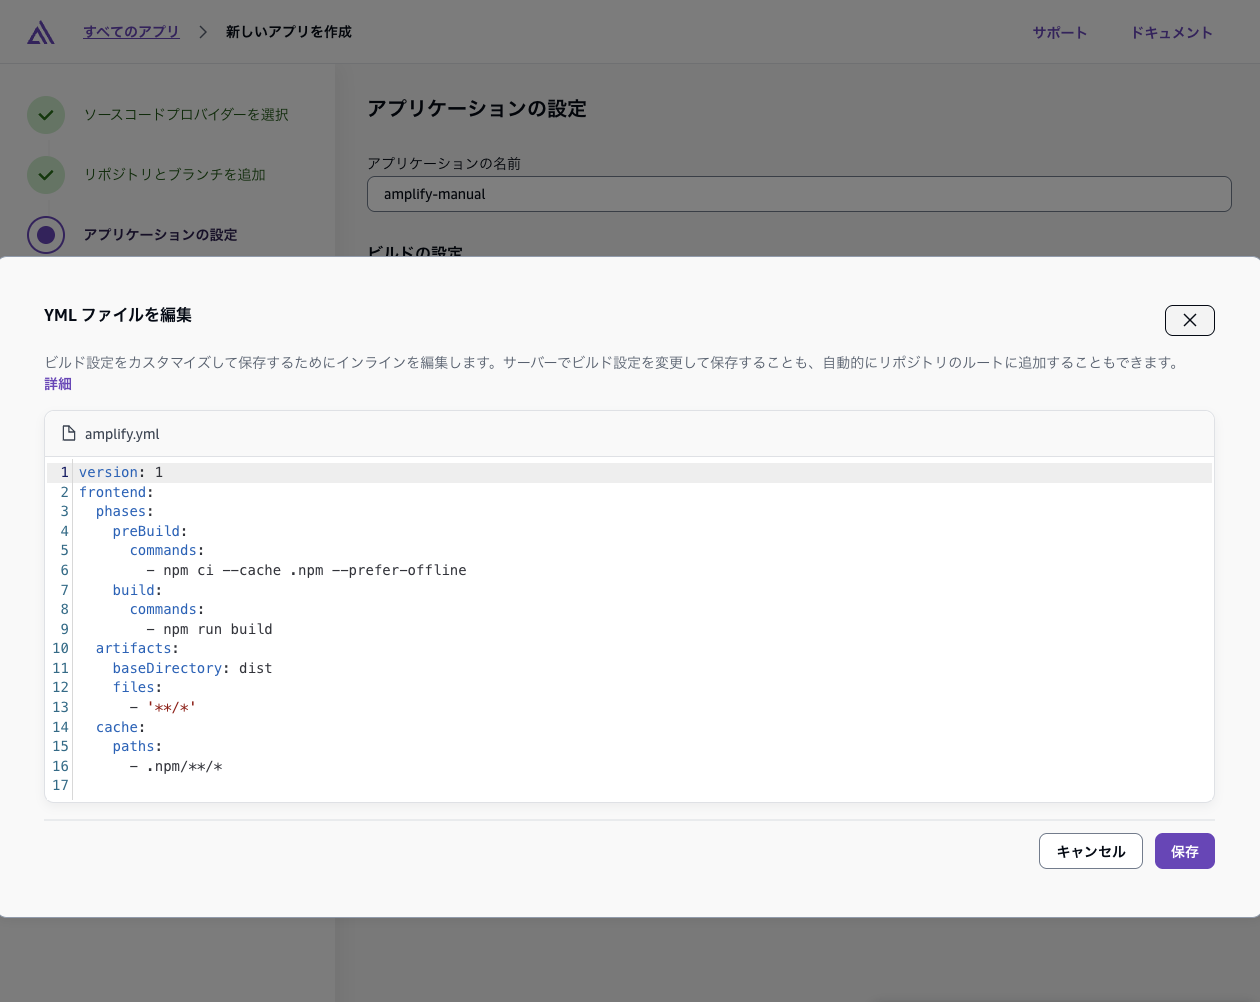This screenshot has width=1260, height=1002.
Task: Click 新しいアプリを作成 breadcrumb text
Action: tap(289, 32)
